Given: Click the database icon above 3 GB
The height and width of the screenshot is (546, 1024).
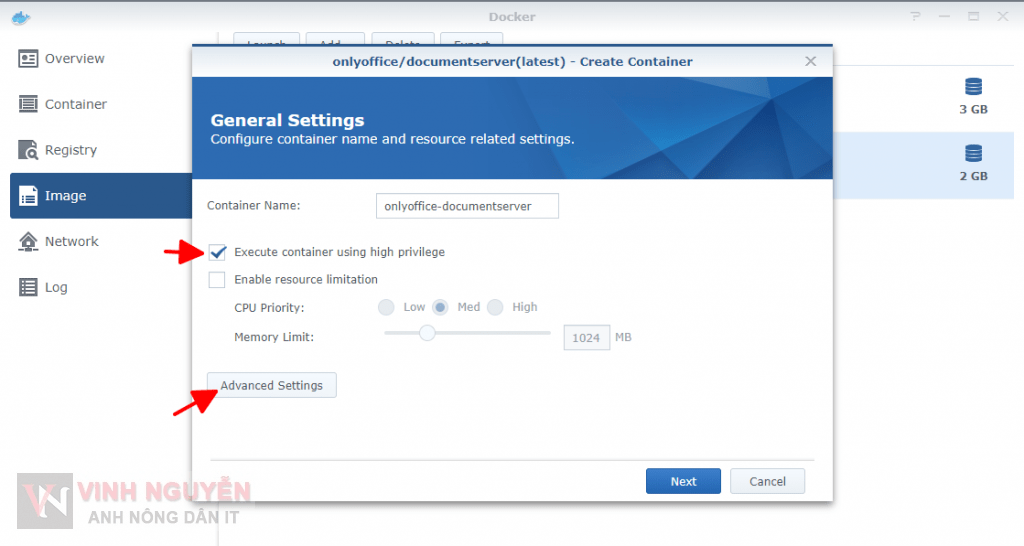Looking at the screenshot, I should click(973, 87).
